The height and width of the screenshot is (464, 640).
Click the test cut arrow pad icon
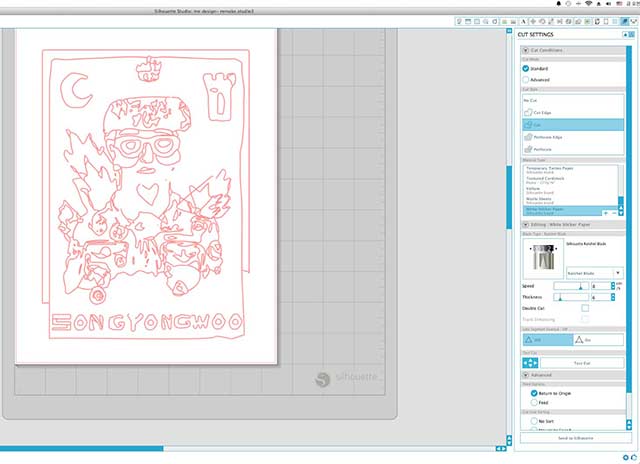[x=530, y=363]
